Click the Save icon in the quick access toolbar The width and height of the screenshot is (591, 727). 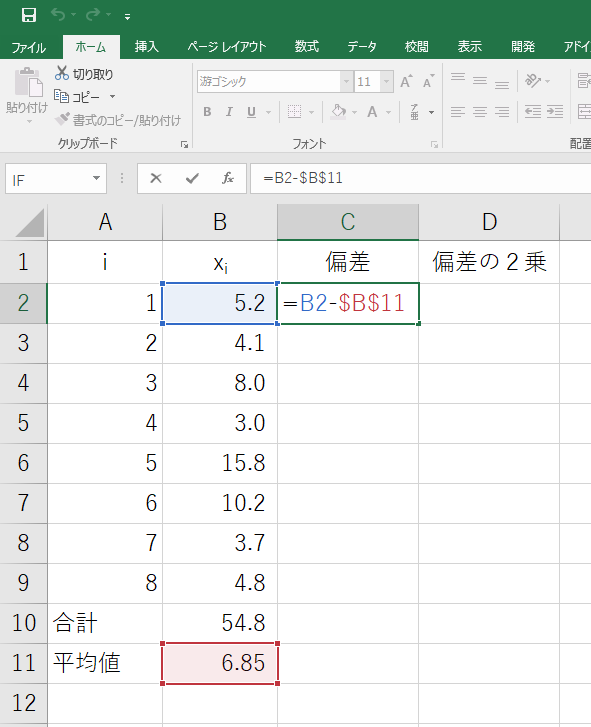[x=29, y=15]
